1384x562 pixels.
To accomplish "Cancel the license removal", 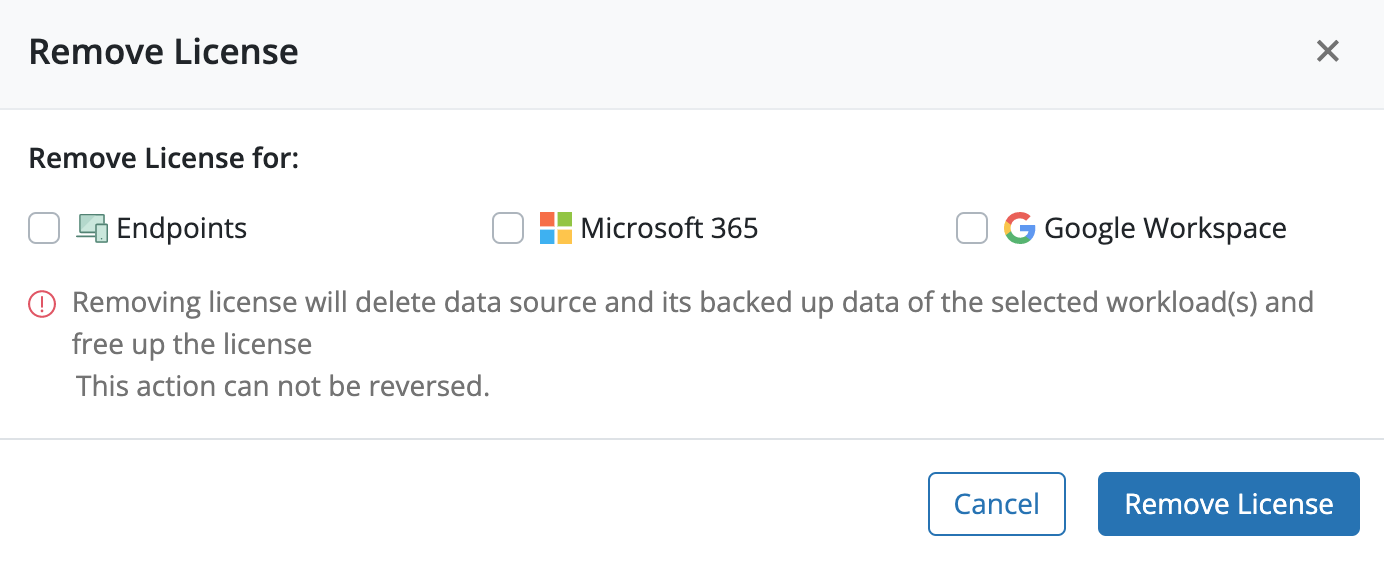I will [997, 504].
